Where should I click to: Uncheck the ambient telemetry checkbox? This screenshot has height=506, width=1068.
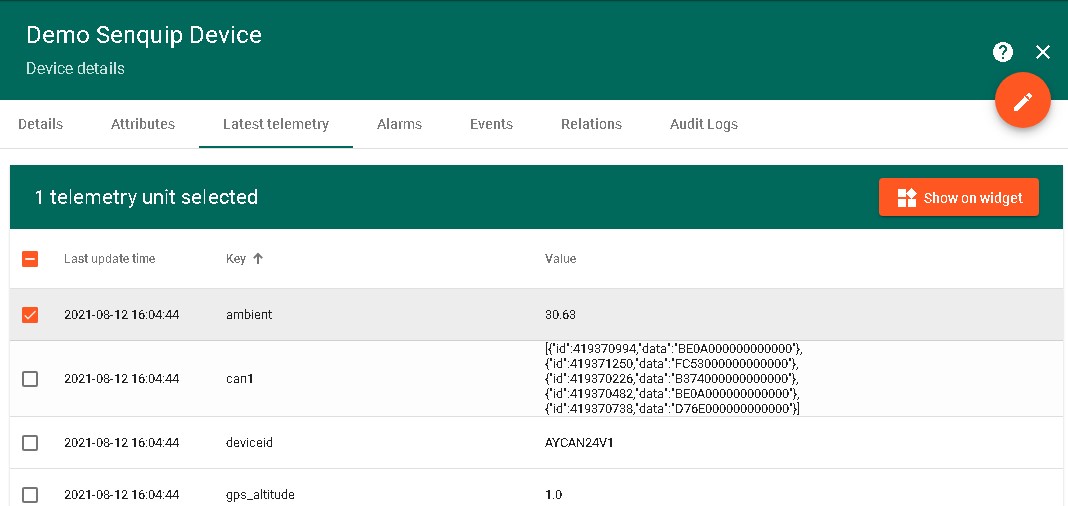(30, 315)
